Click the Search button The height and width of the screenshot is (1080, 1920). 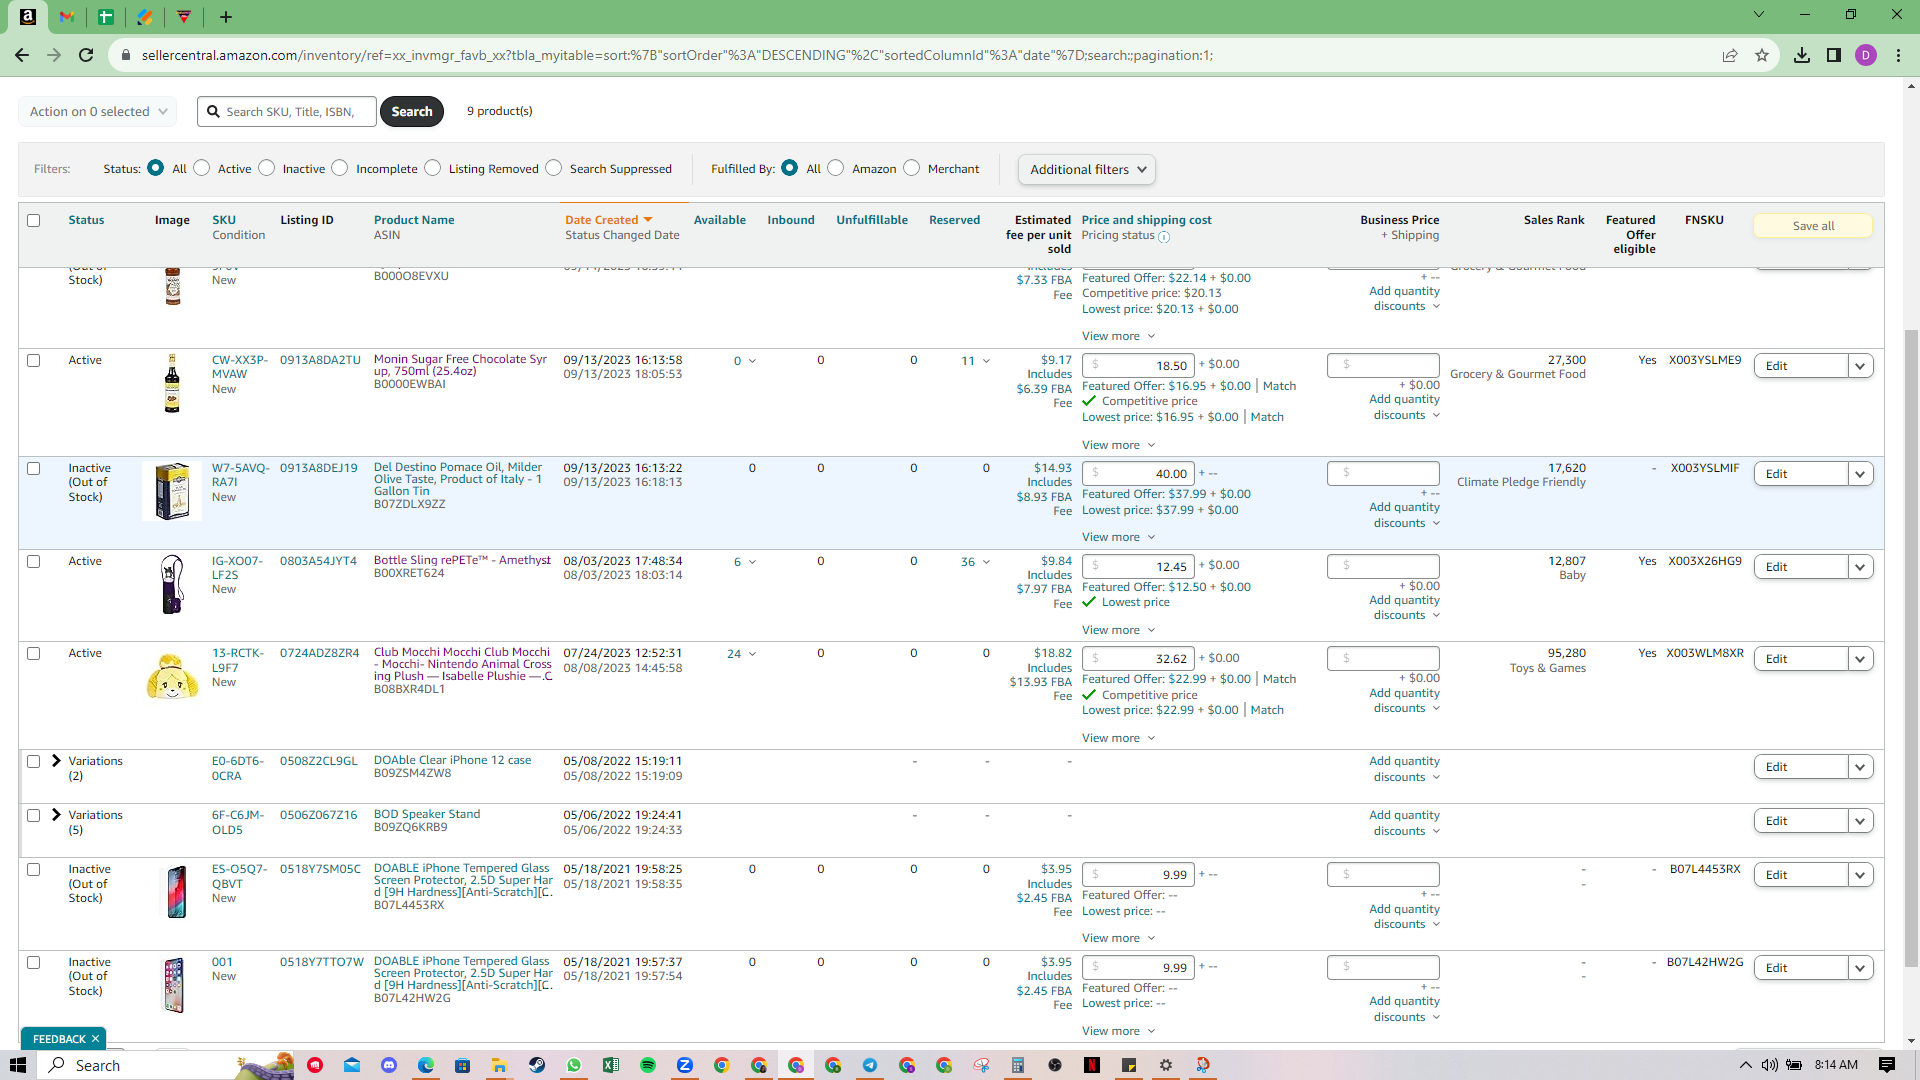[x=412, y=111]
